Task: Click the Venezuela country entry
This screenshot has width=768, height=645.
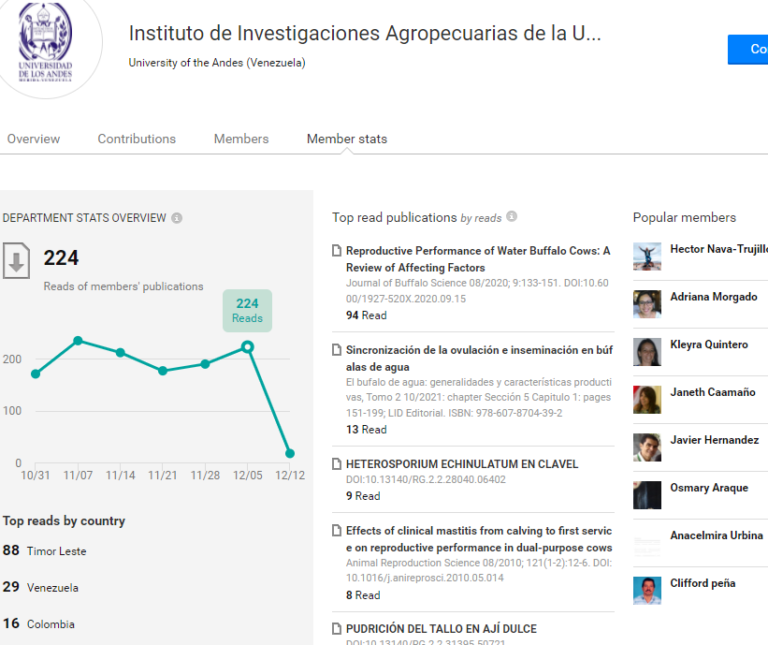Action: [41, 587]
